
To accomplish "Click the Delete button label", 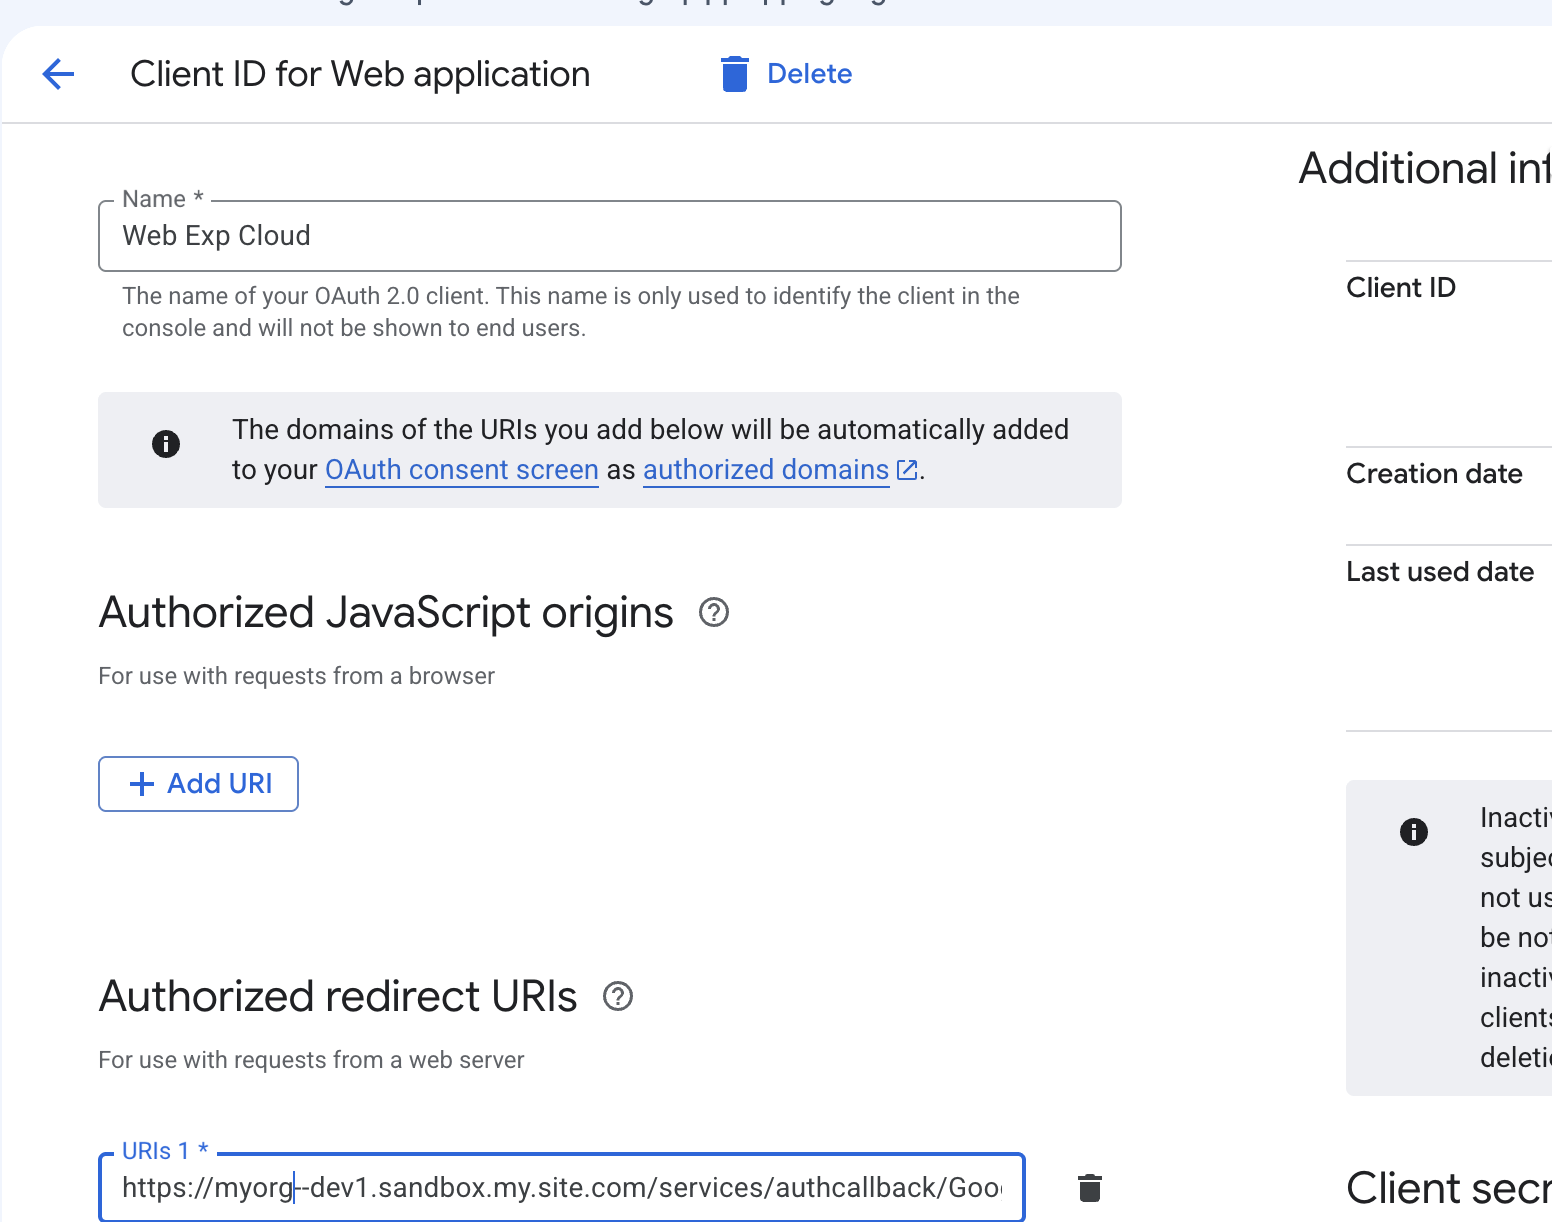I will click(x=810, y=74).
